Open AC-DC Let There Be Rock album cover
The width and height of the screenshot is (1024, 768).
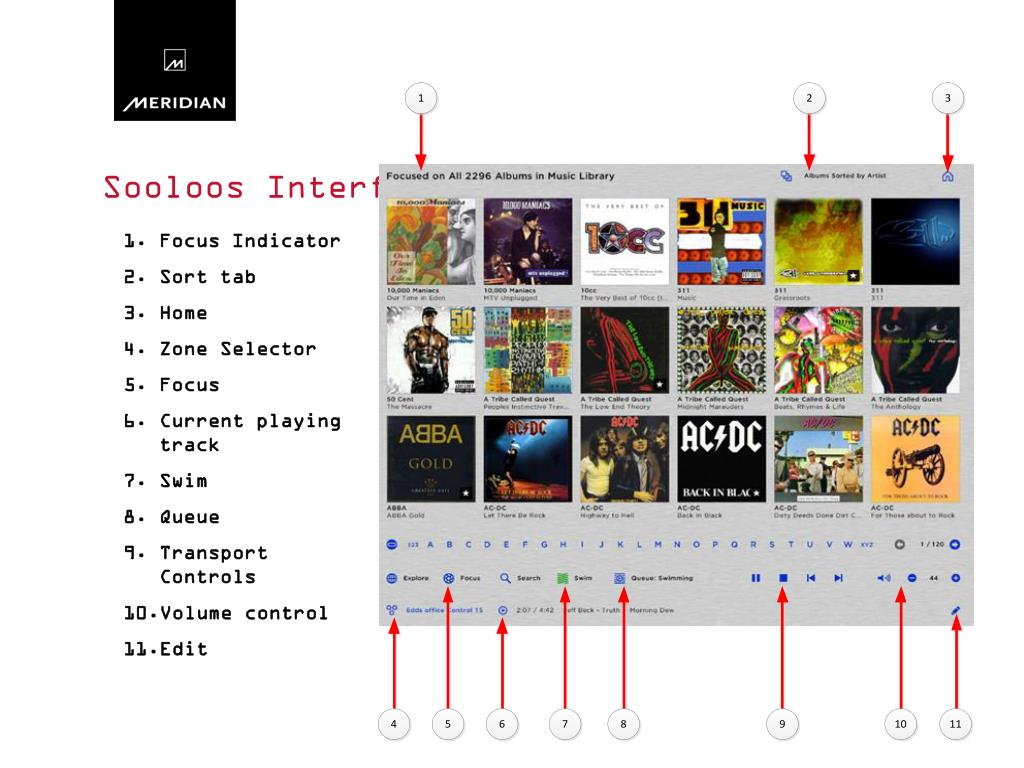coord(528,458)
